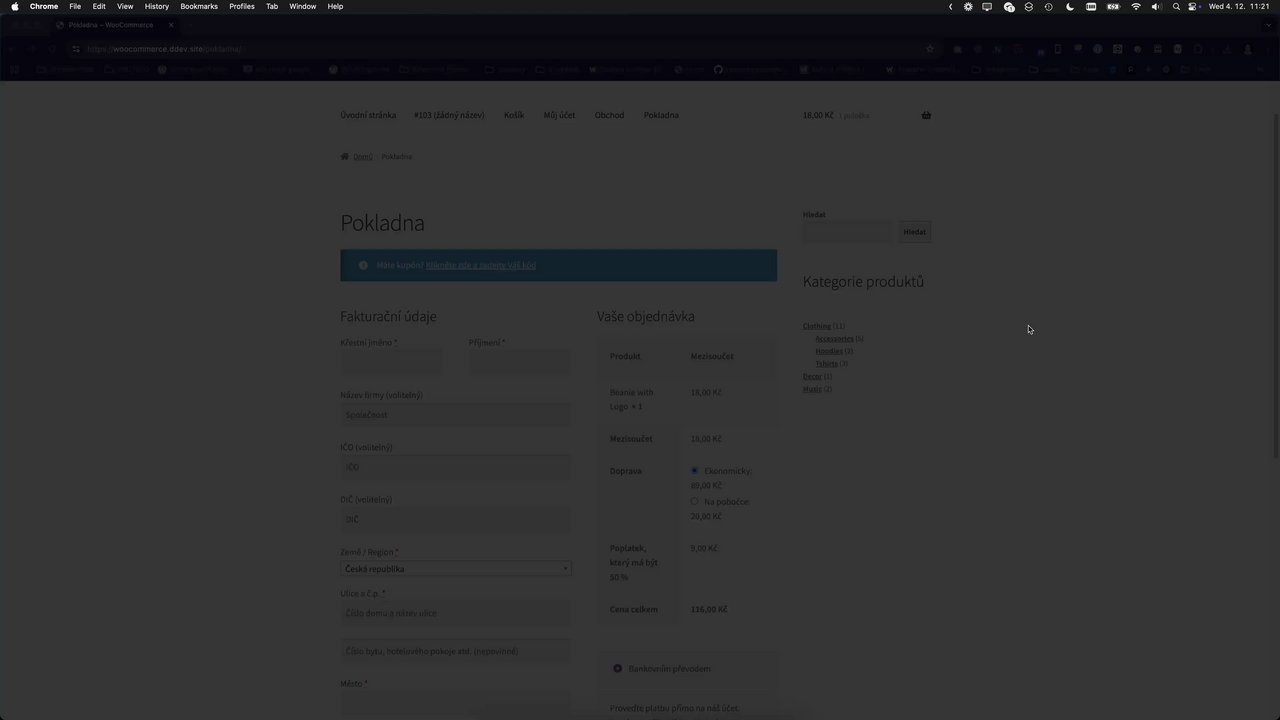1280x720 pixels.
Task: Open Creative Cloud menu bar icon
Action: pyautogui.click(x=1009, y=6)
